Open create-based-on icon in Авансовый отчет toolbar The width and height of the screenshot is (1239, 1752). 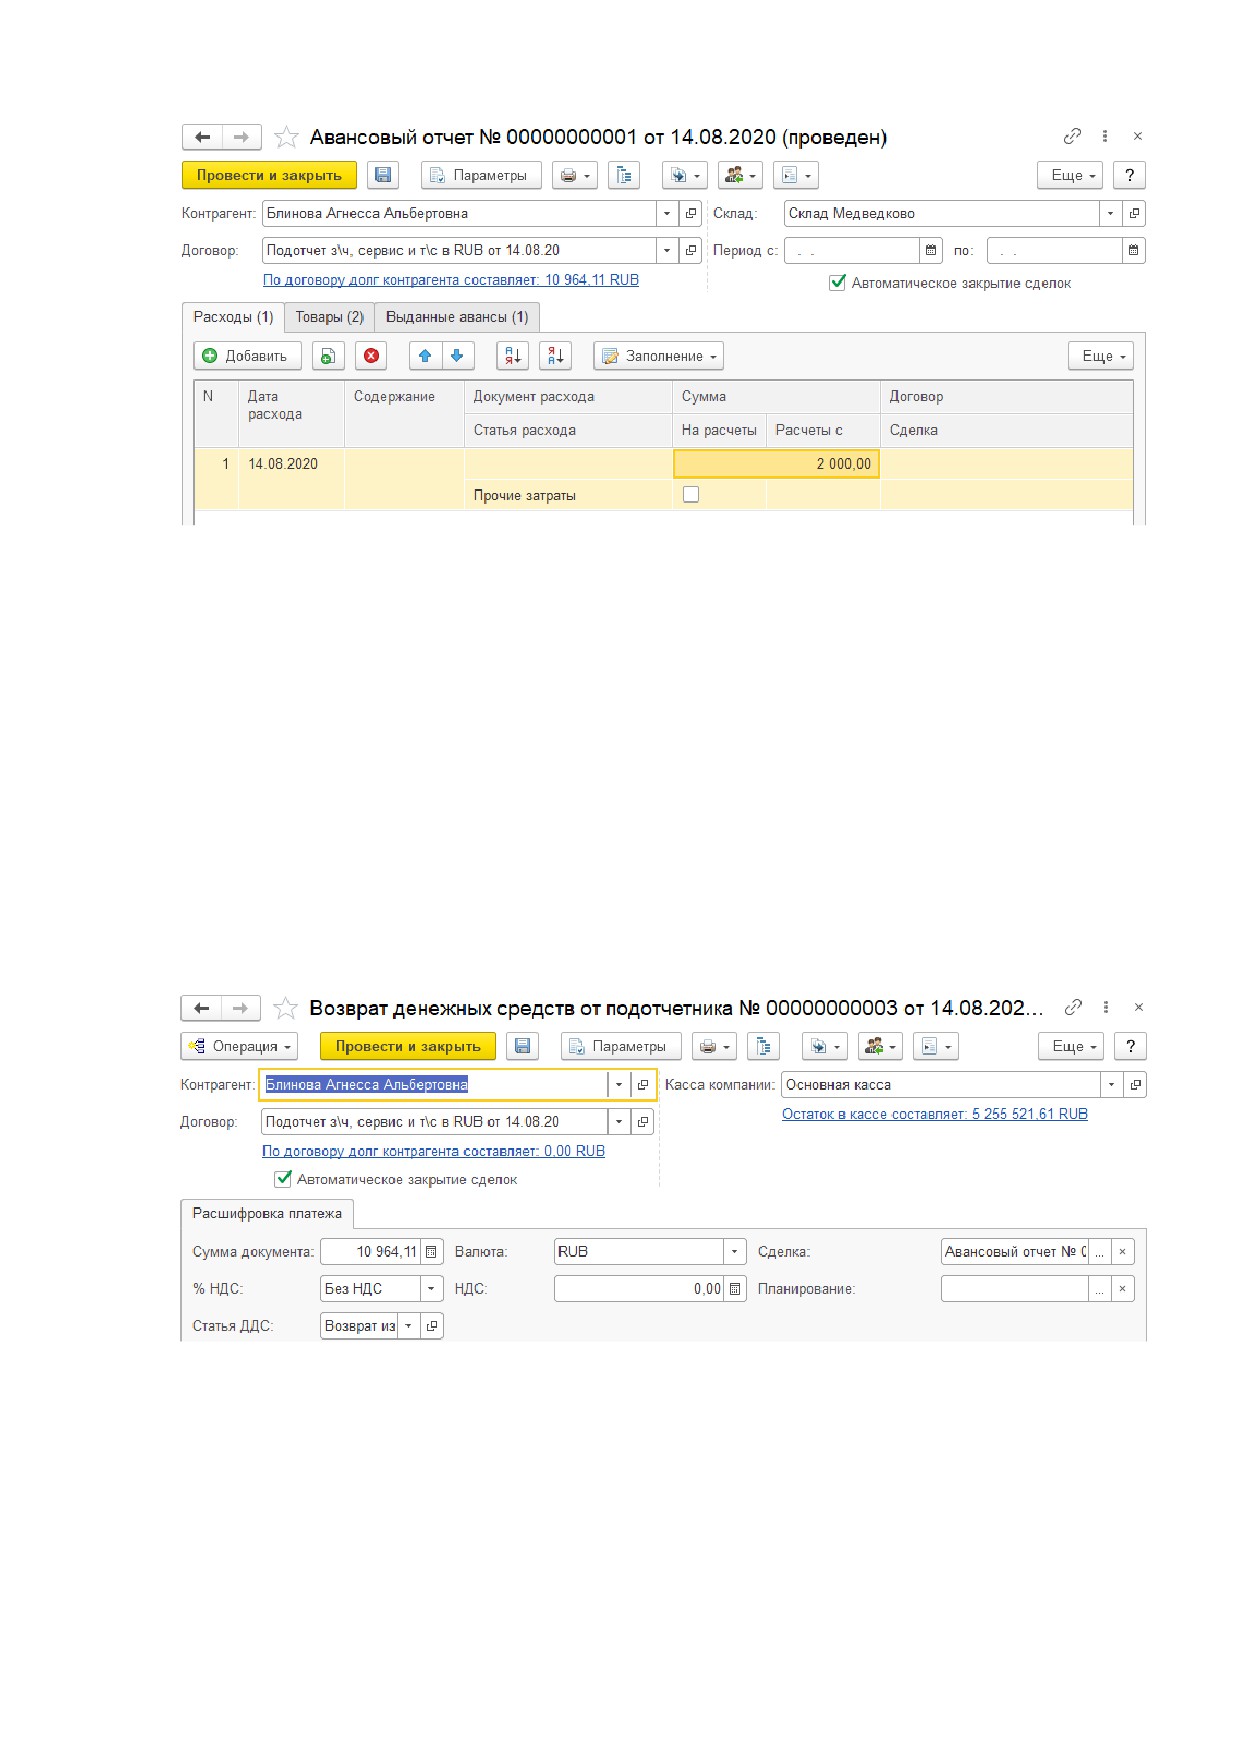click(x=685, y=175)
